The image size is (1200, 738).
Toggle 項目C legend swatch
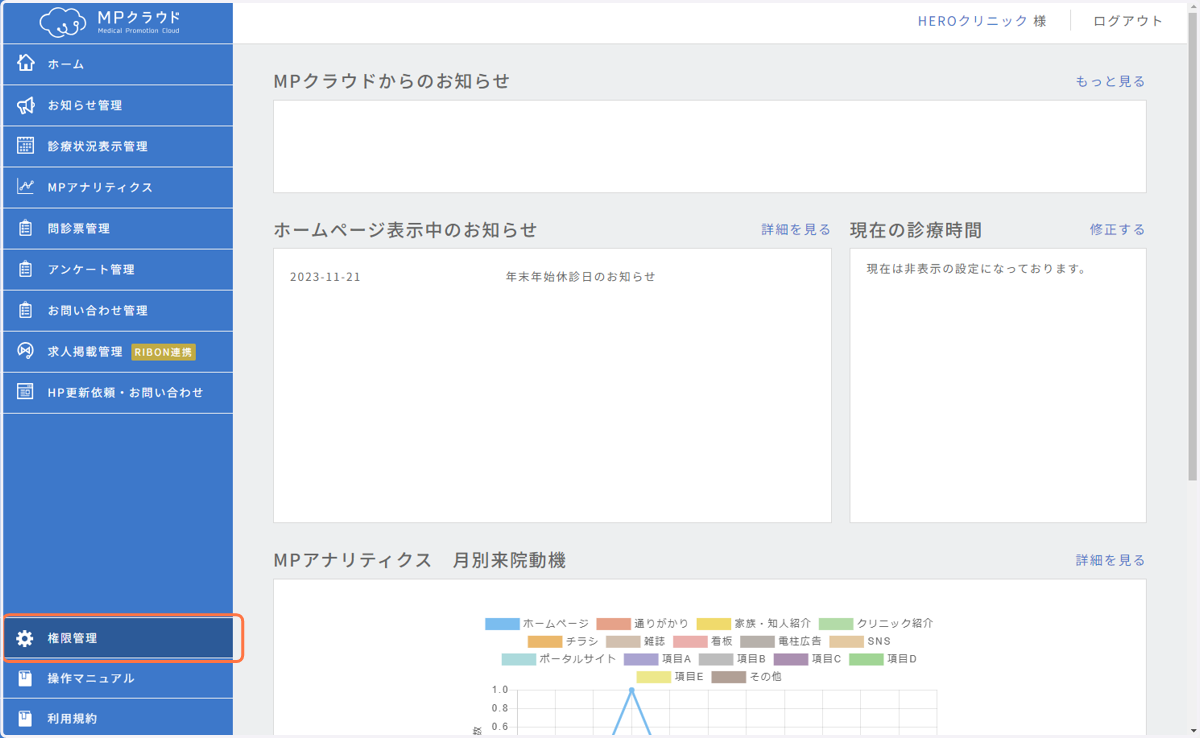[x=791, y=660]
